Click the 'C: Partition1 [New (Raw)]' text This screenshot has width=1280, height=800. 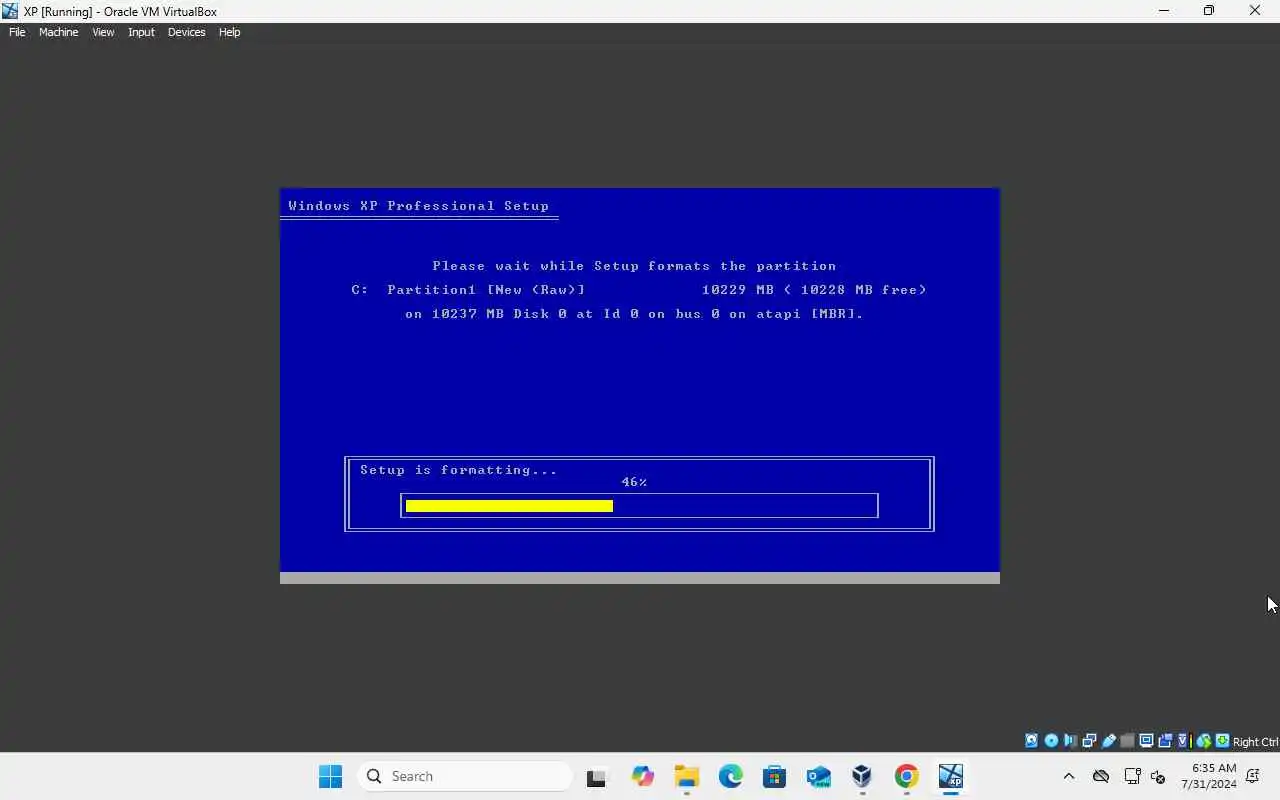pos(468,290)
